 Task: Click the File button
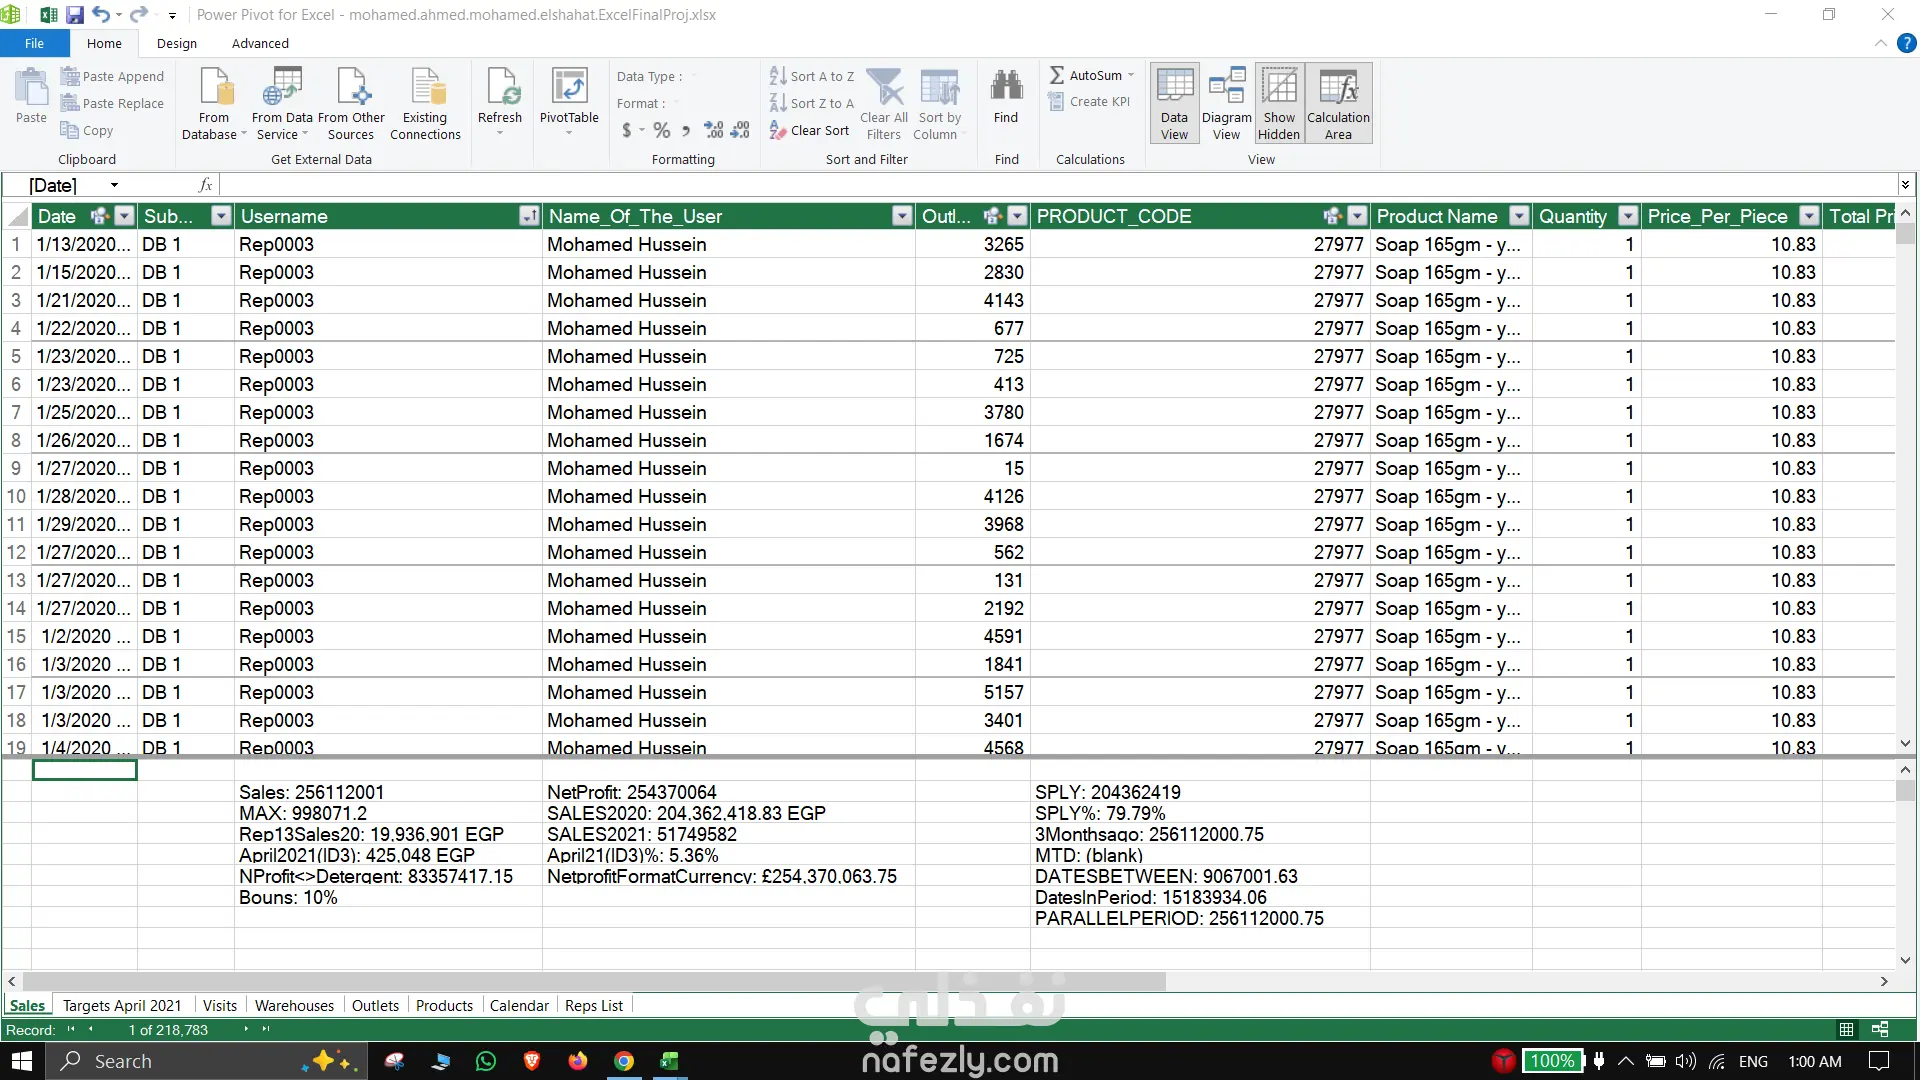[34, 43]
